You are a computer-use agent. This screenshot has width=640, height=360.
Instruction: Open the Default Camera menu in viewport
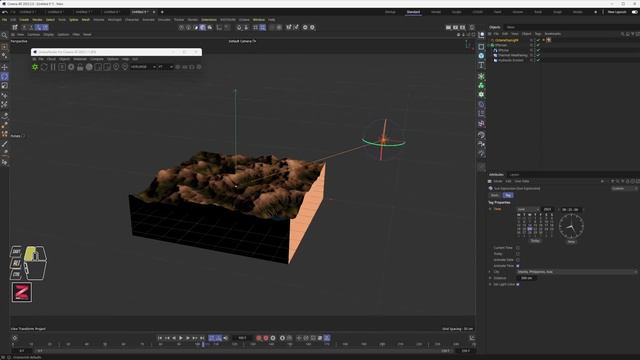coord(242,41)
